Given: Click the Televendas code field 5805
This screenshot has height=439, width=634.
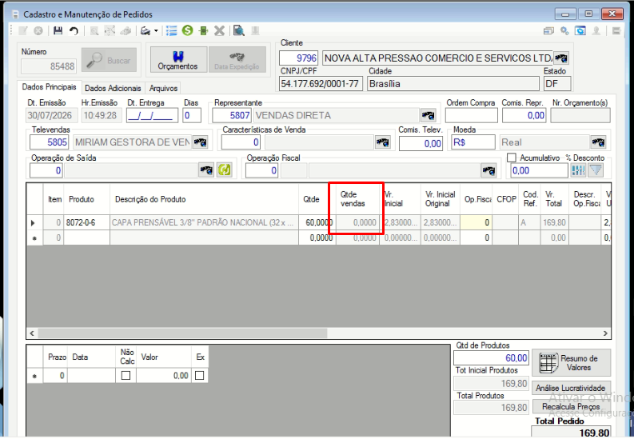Looking at the screenshot, I should pos(49,142).
